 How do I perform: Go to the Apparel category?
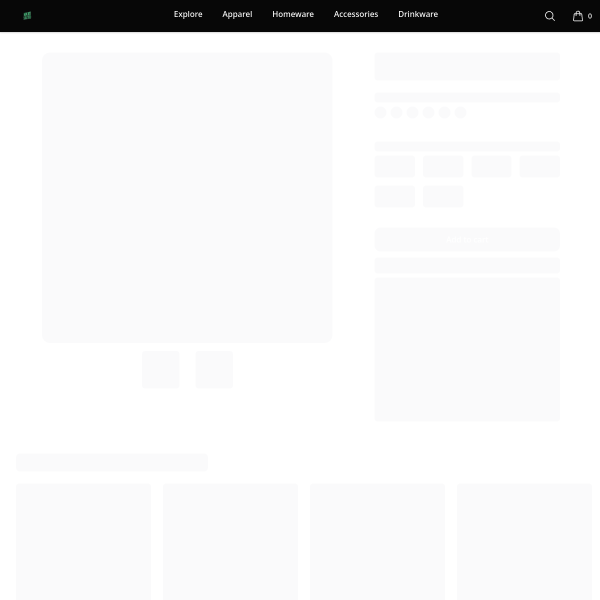(x=237, y=15)
